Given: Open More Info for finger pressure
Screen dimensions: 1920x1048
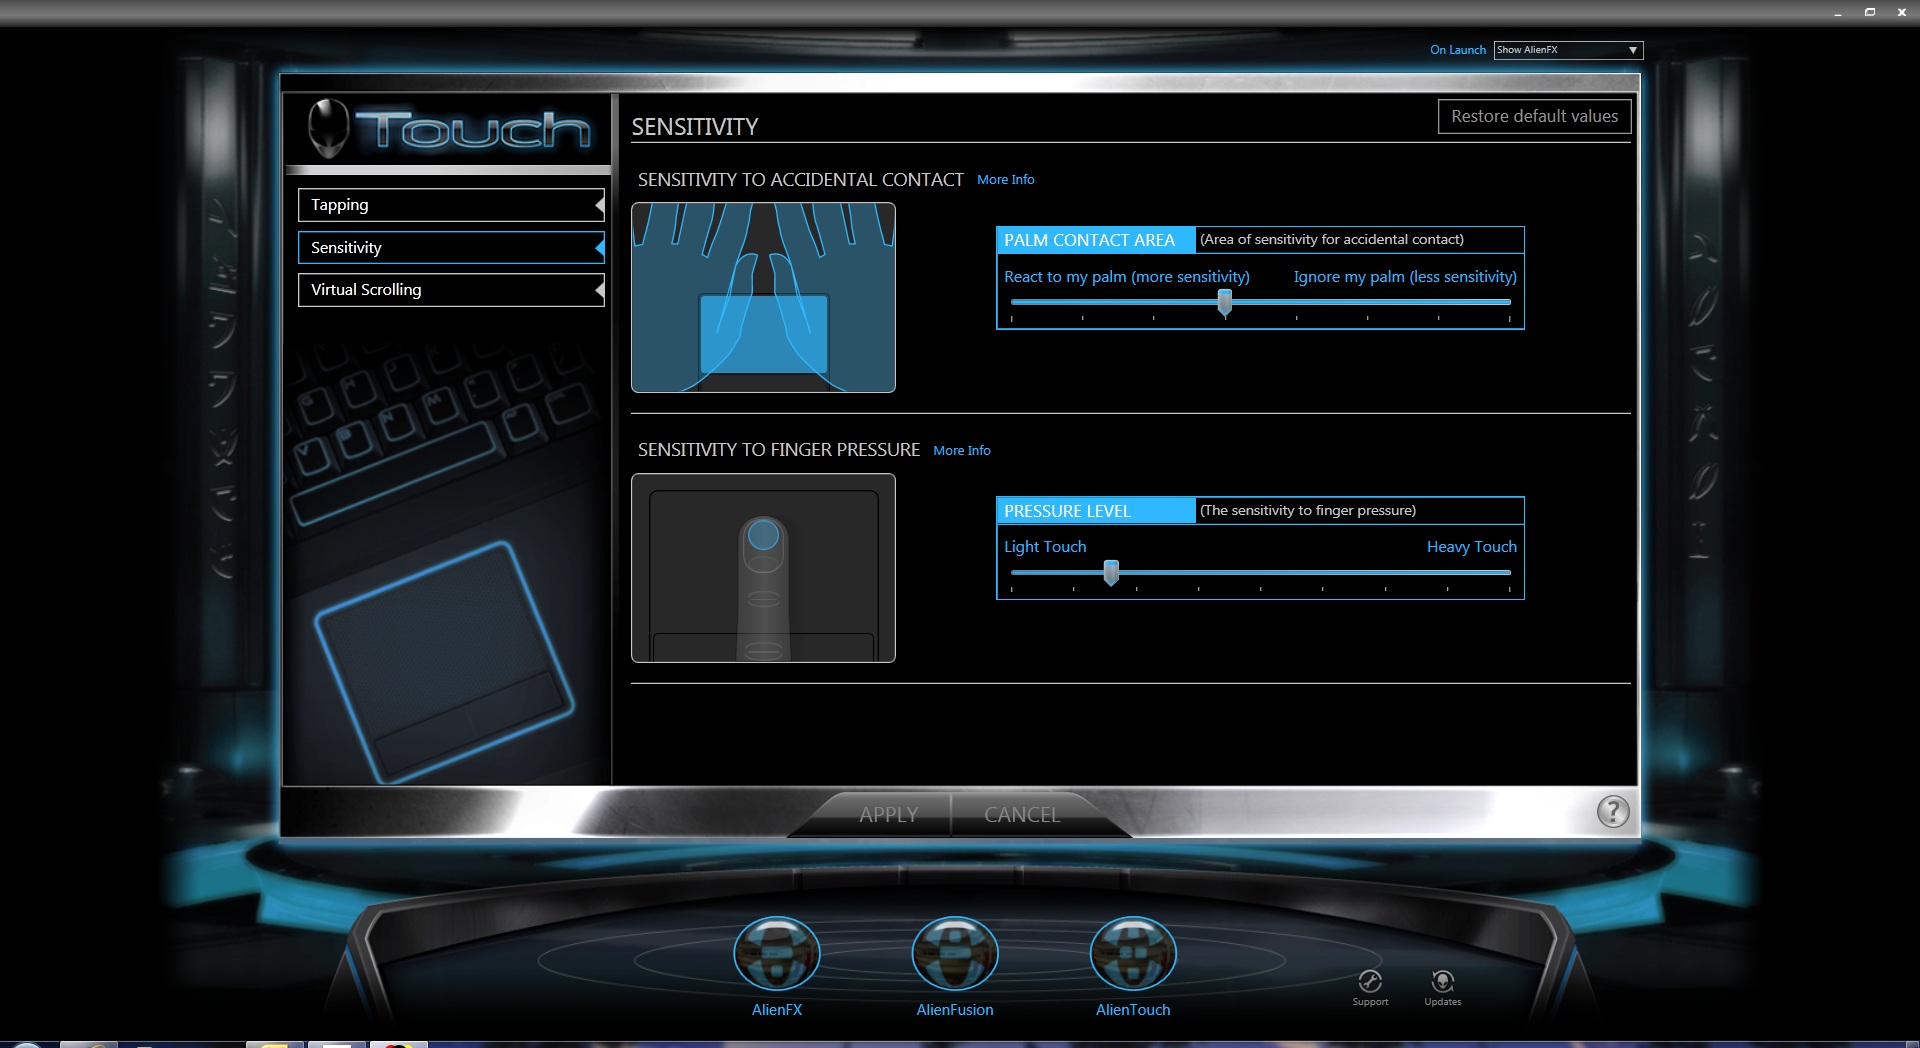Looking at the screenshot, I should click(x=961, y=451).
